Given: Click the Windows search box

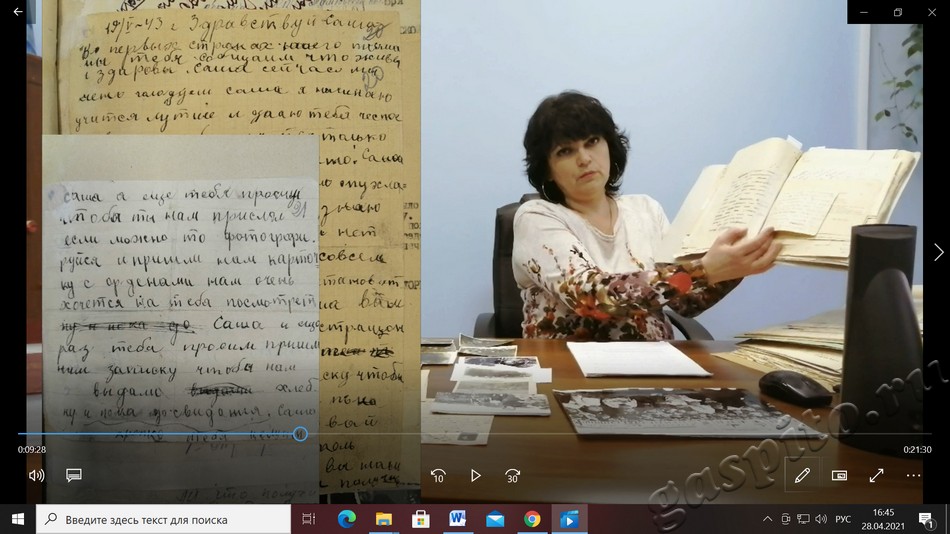Looking at the screenshot, I should tap(164, 519).
